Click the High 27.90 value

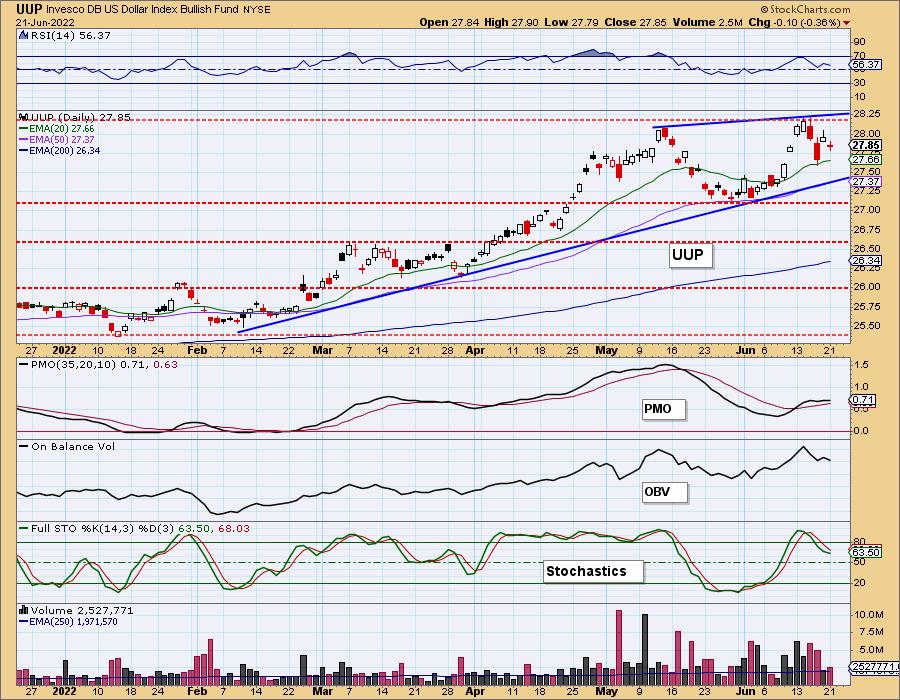click(x=509, y=22)
